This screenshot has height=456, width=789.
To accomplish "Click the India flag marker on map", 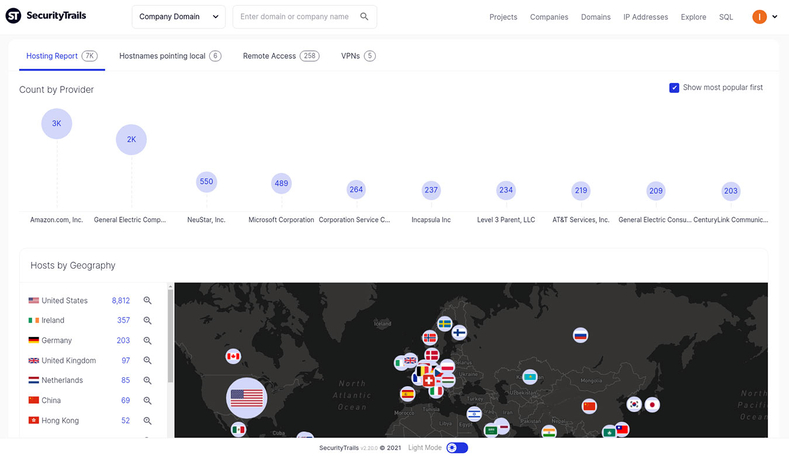I will (x=549, y=431).
